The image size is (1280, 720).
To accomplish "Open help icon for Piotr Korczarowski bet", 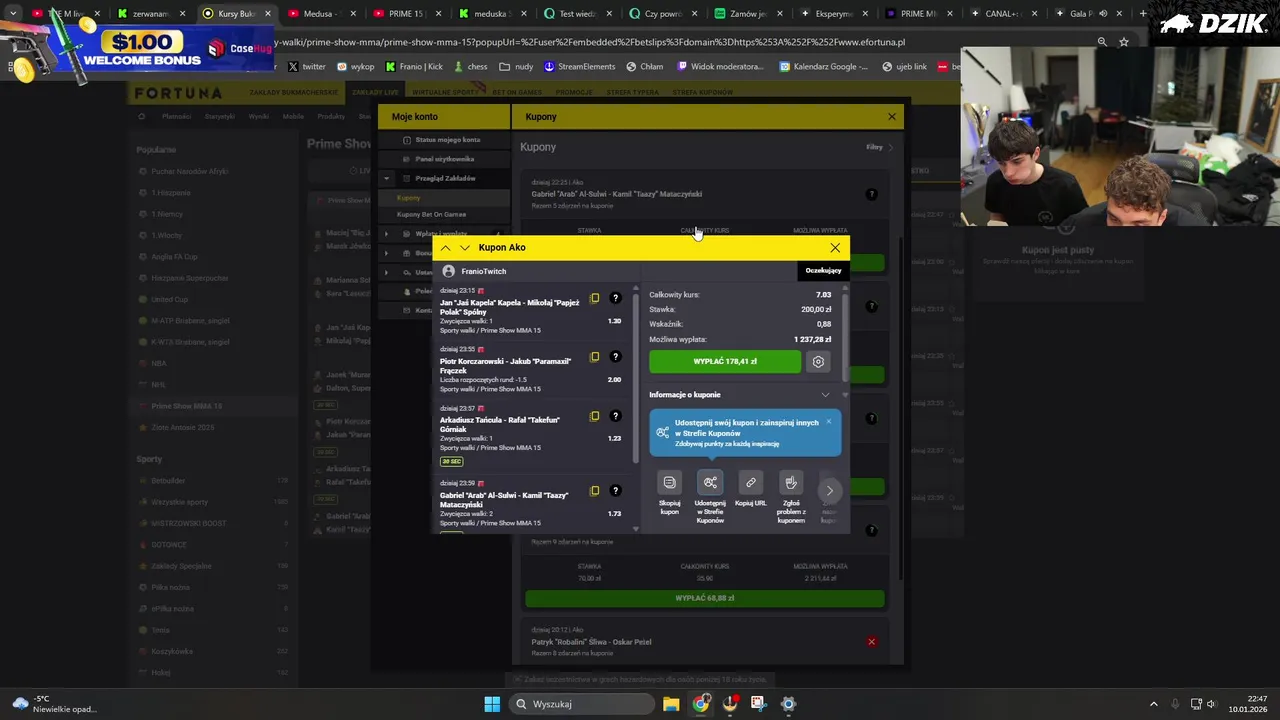I will 615,357.
